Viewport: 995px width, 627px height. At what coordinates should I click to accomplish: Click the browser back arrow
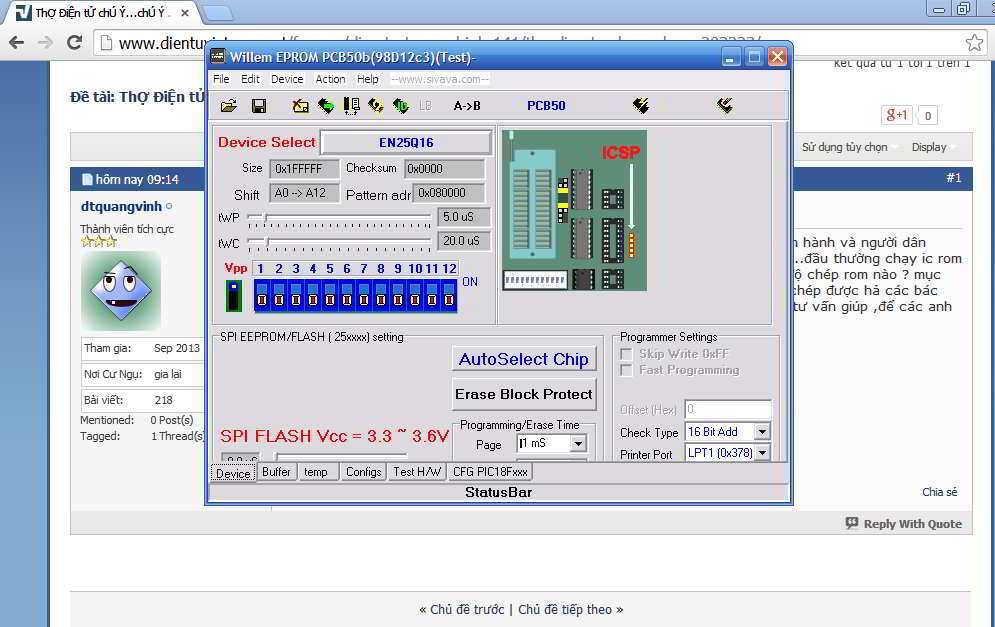pos(16,43)
